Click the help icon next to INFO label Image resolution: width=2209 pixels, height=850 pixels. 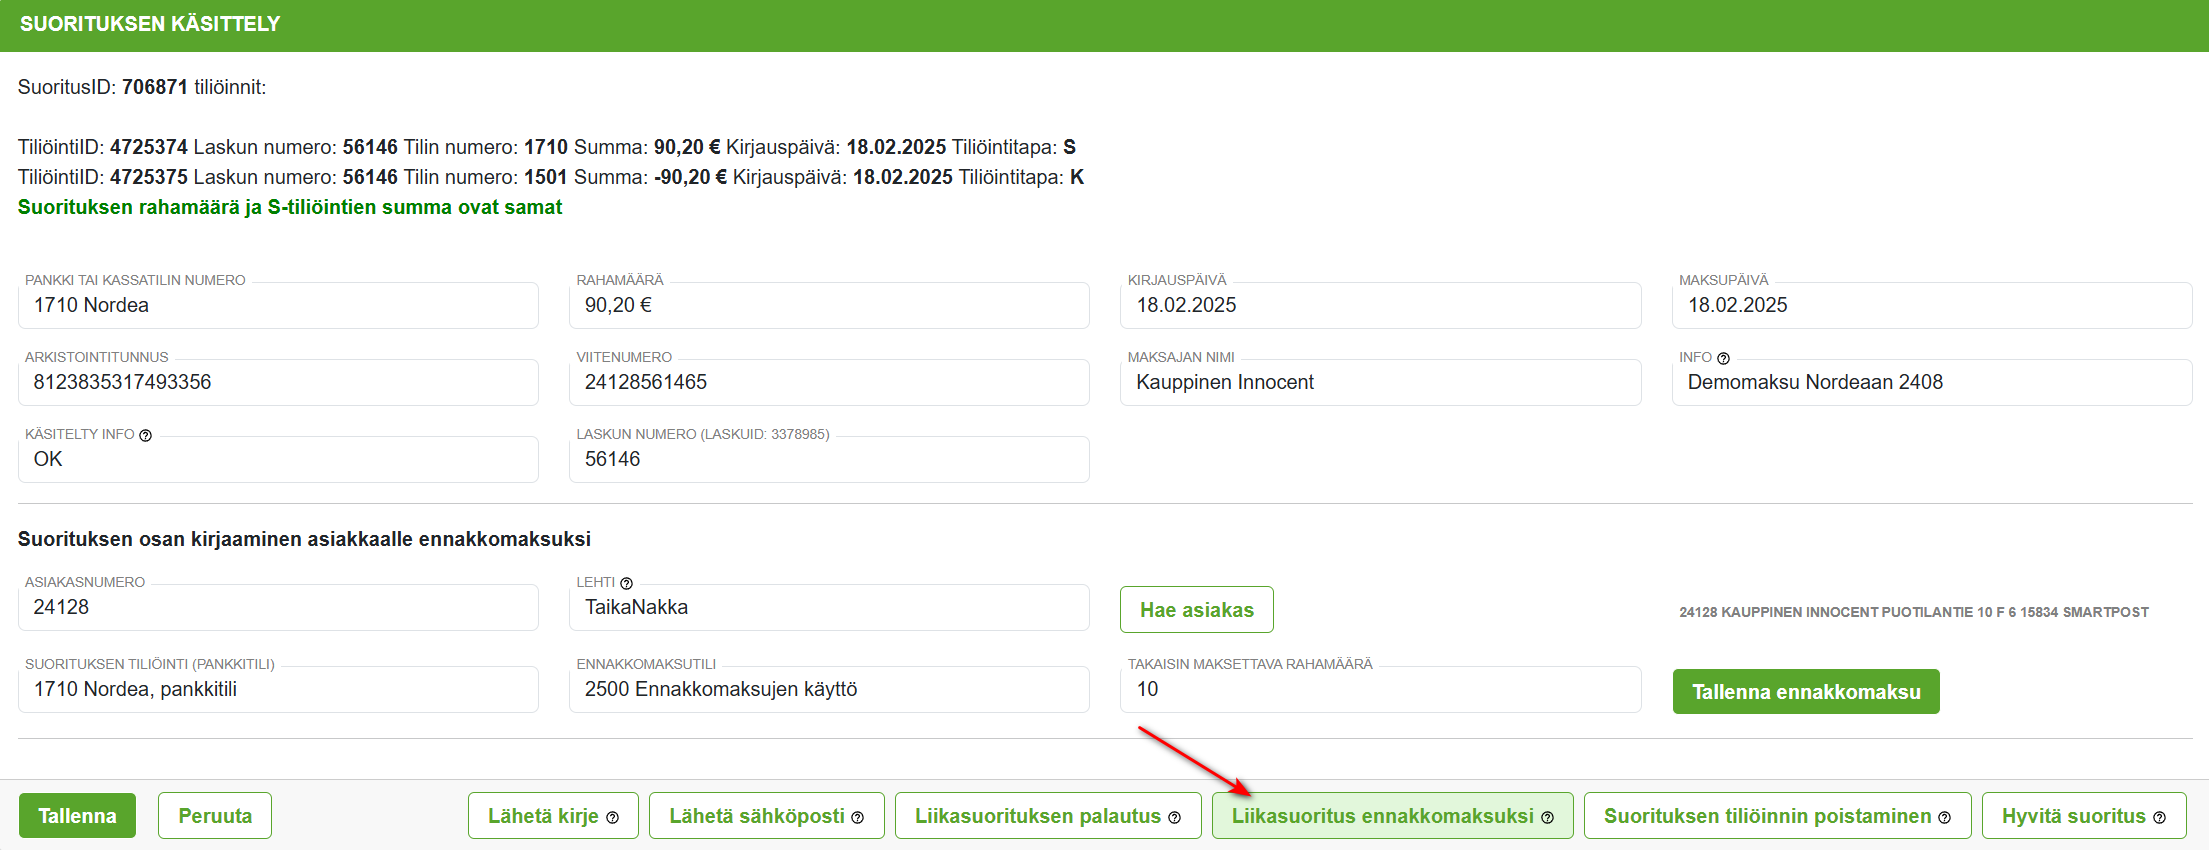pyautogui.click(x=1723, y=358)
